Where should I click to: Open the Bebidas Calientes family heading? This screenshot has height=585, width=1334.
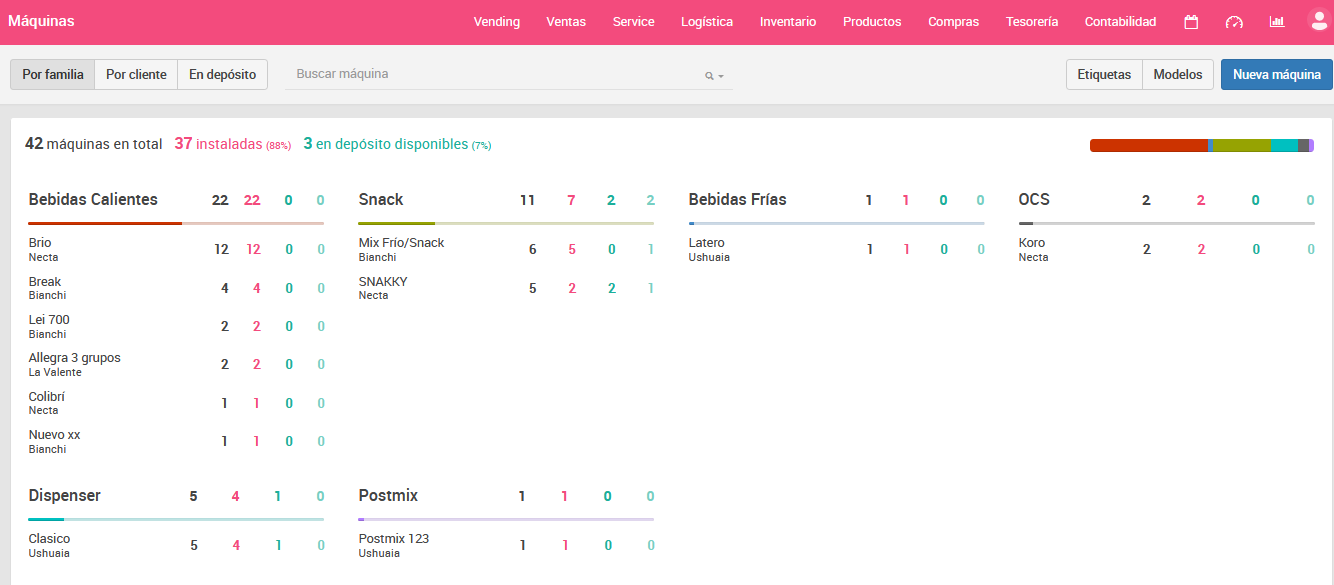coord(93,200)
